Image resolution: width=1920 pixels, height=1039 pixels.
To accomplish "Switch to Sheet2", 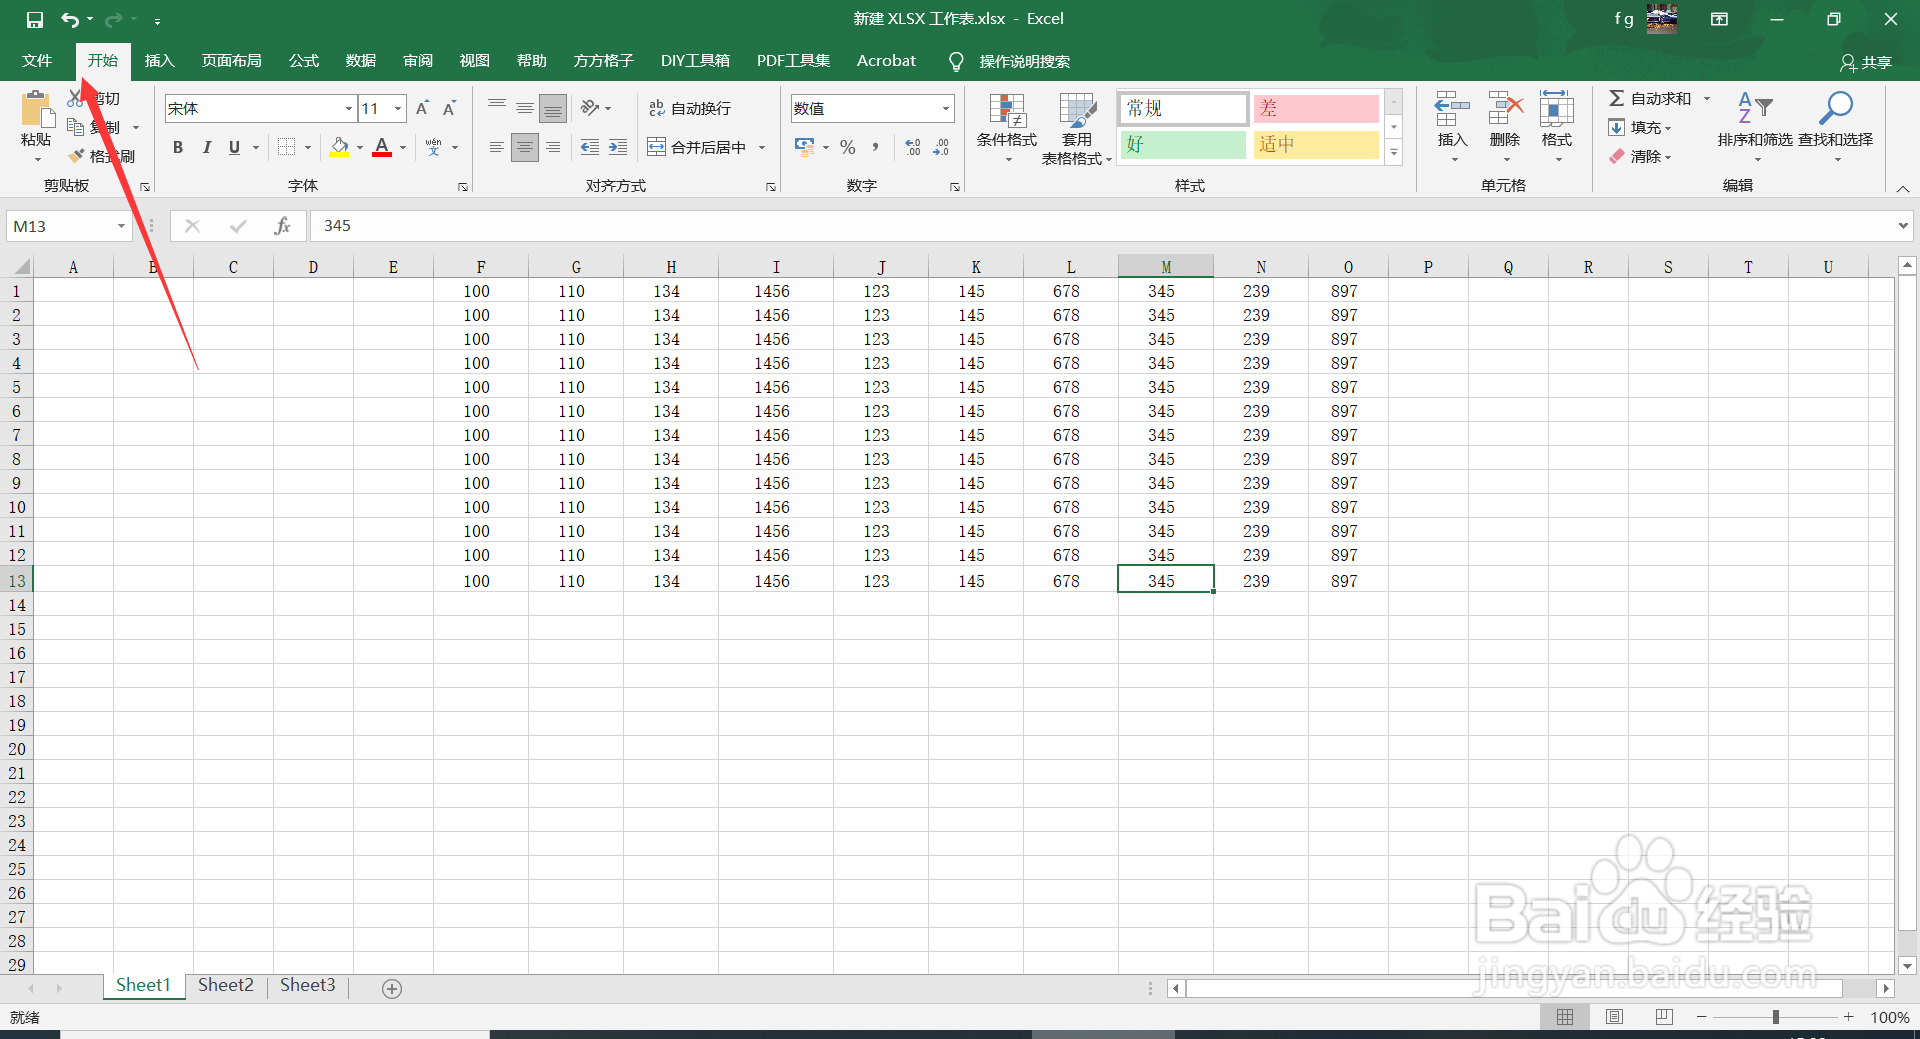I will [x=225, y=984].
